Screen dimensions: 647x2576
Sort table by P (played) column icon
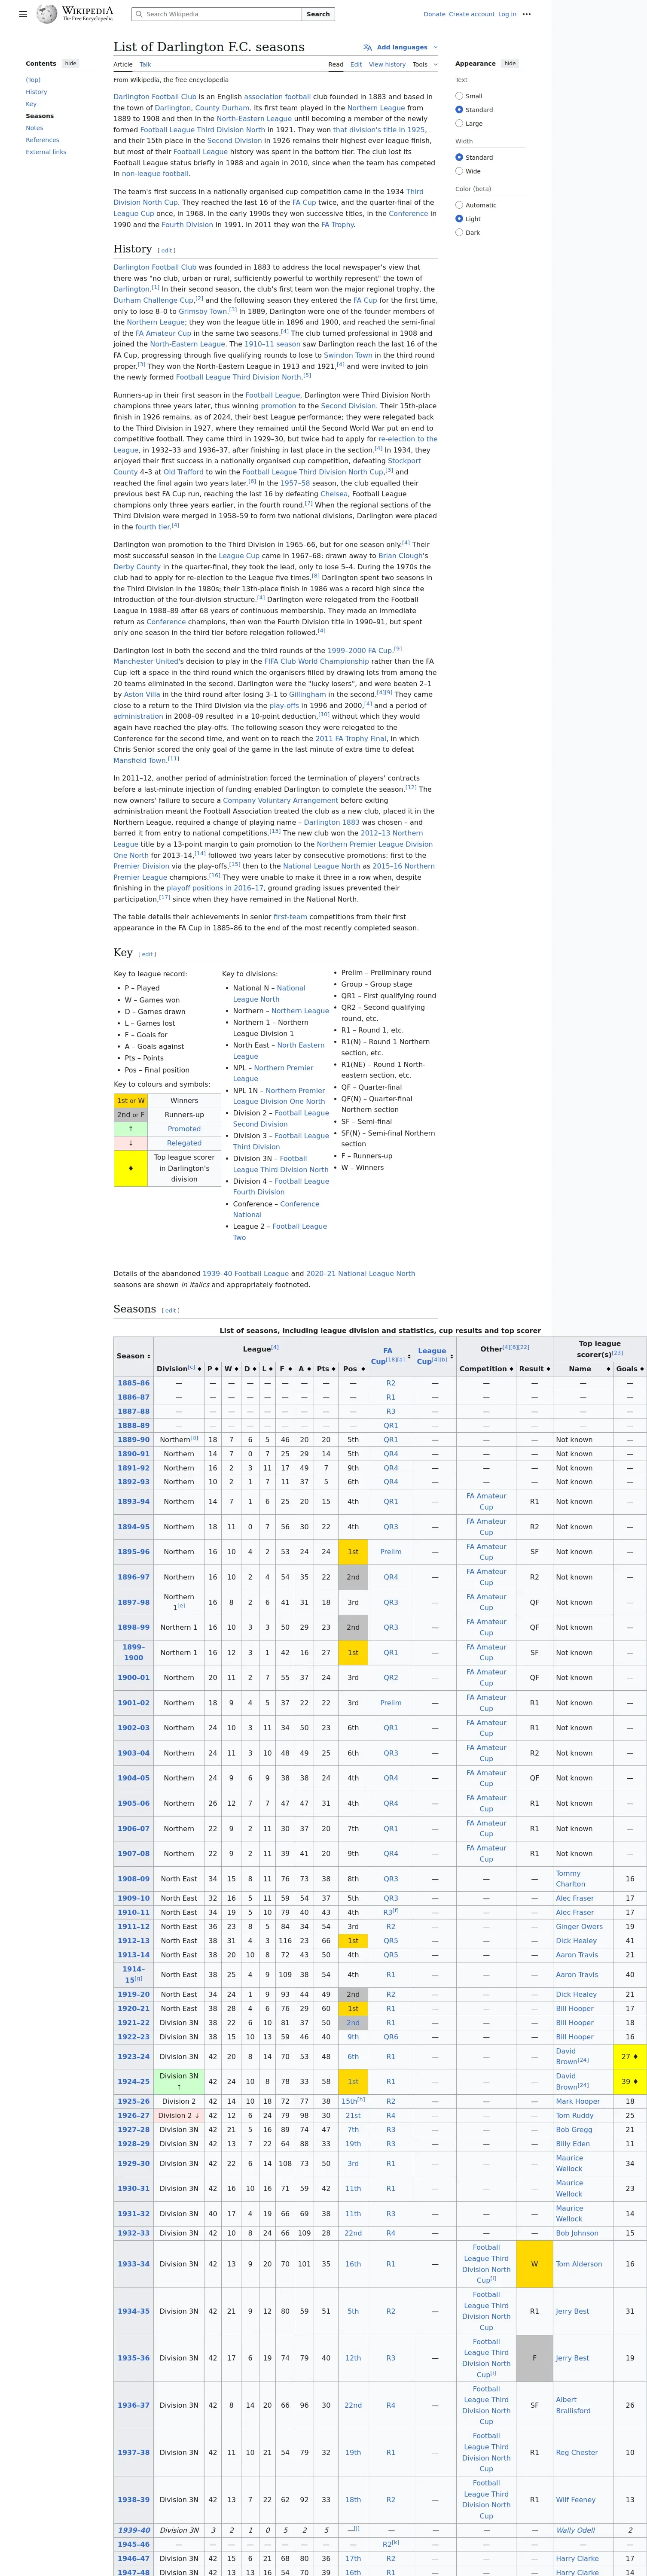click(x=216, y=1369)
